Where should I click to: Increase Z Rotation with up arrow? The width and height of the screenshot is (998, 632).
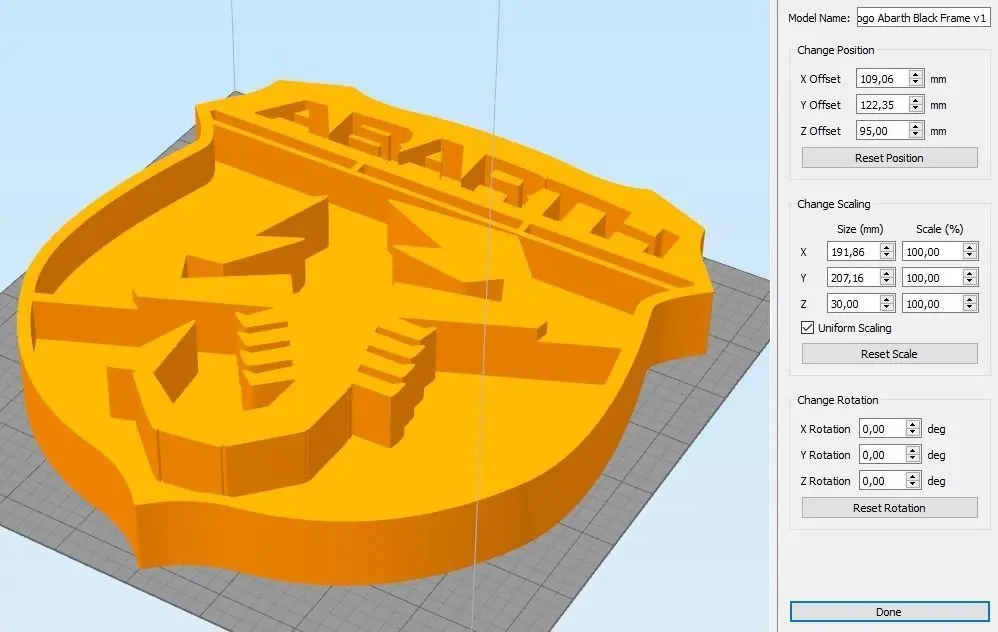913,476
